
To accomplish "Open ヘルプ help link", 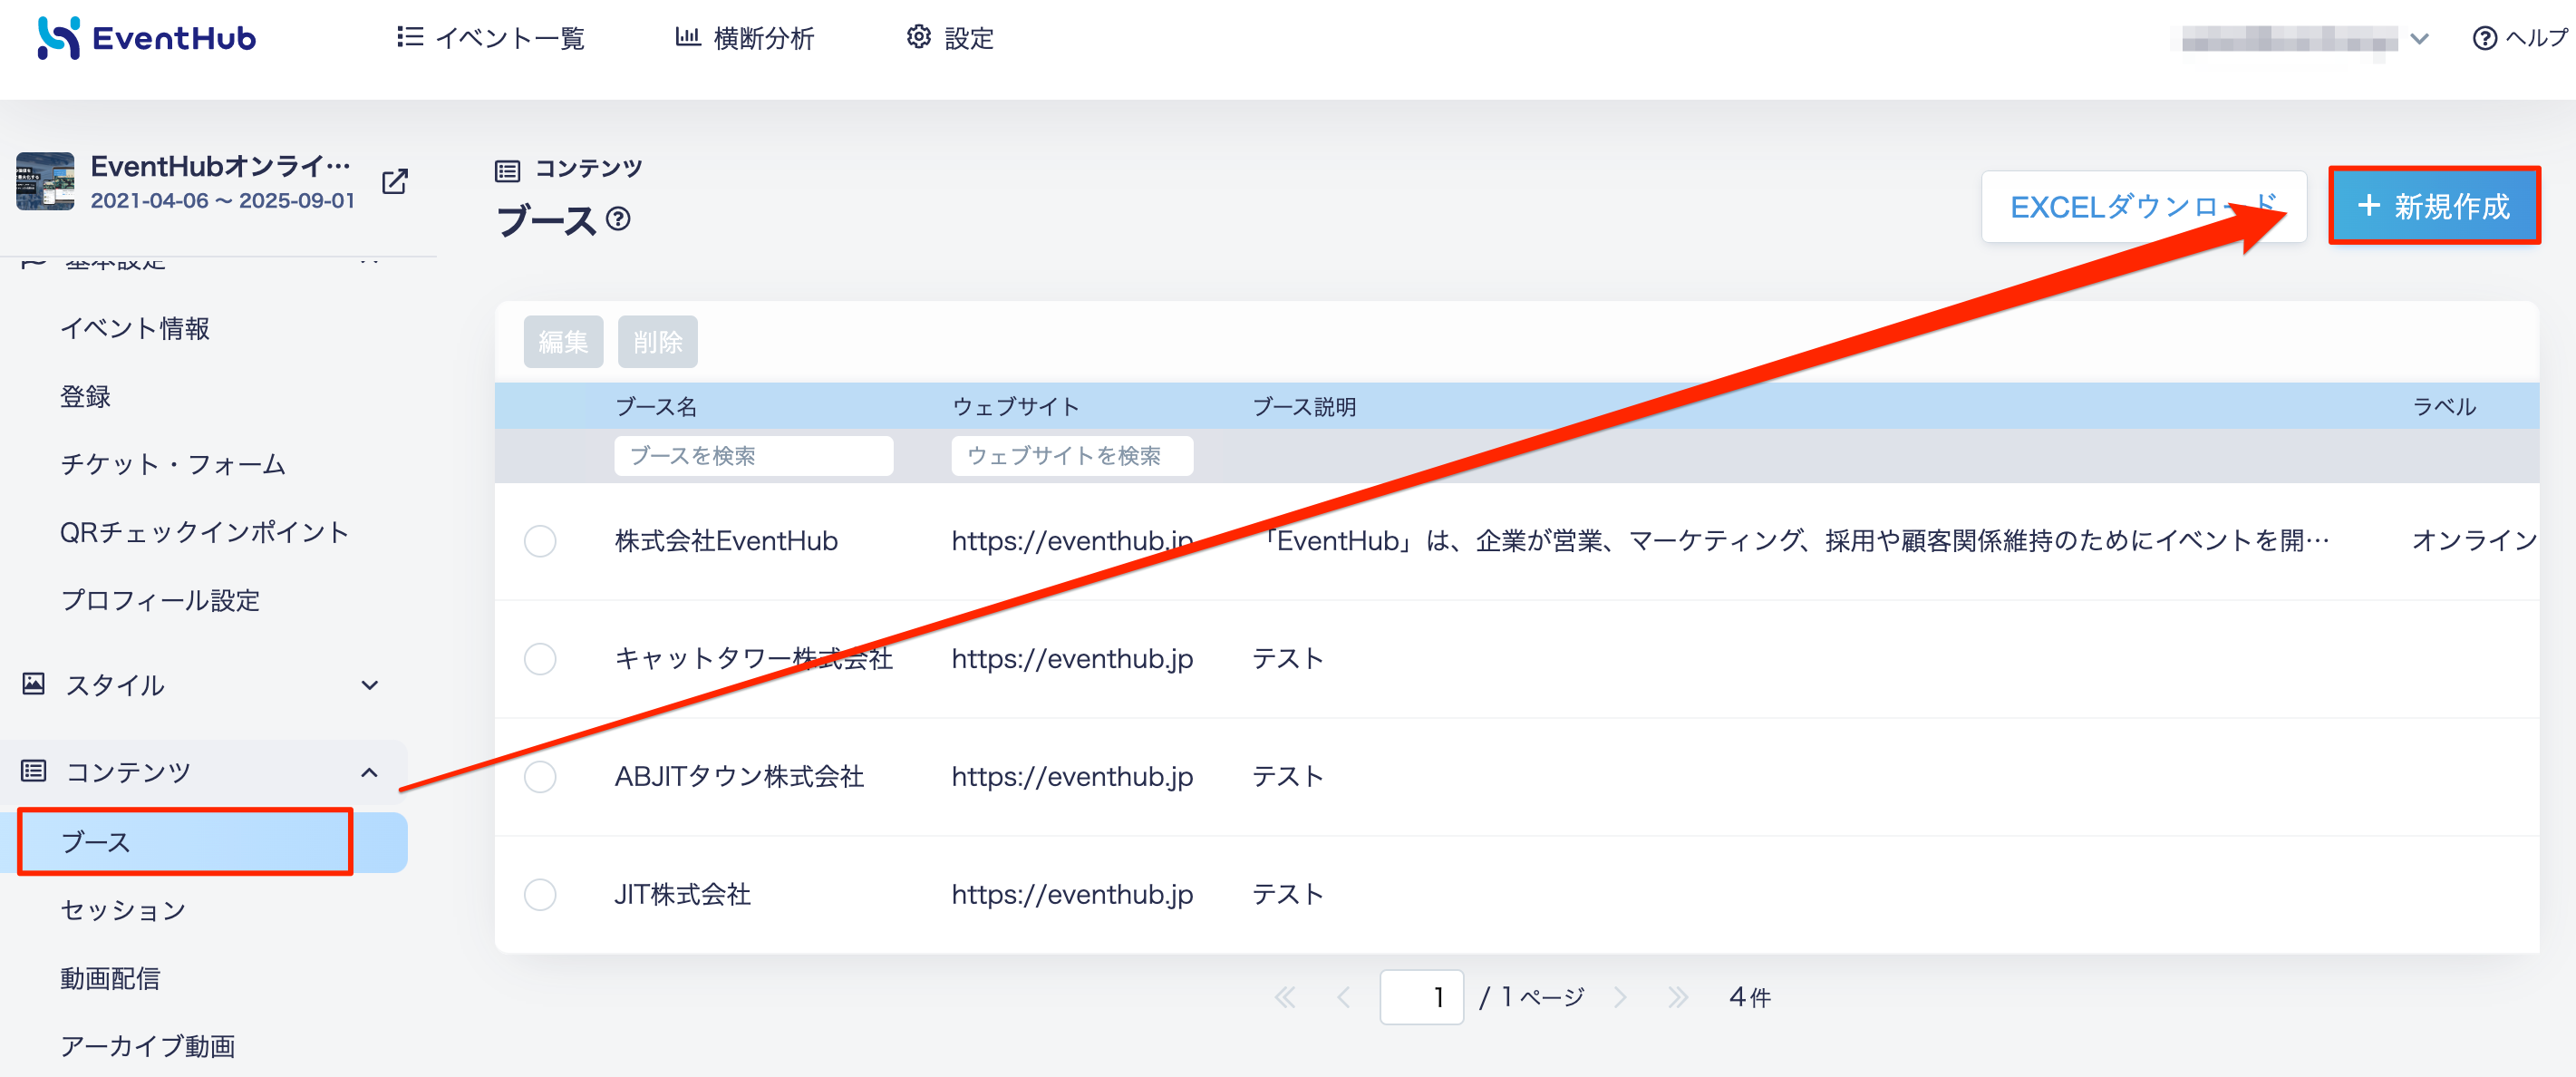I will pyautogui.click(x=2521, y=38).
